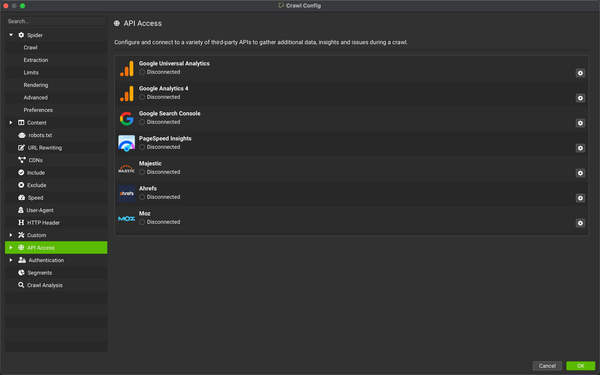The height and width of the screenshot is (375, 600).
Task: Click the Authentication users icon
Action: pyautogui.click(x=22, y=260)
